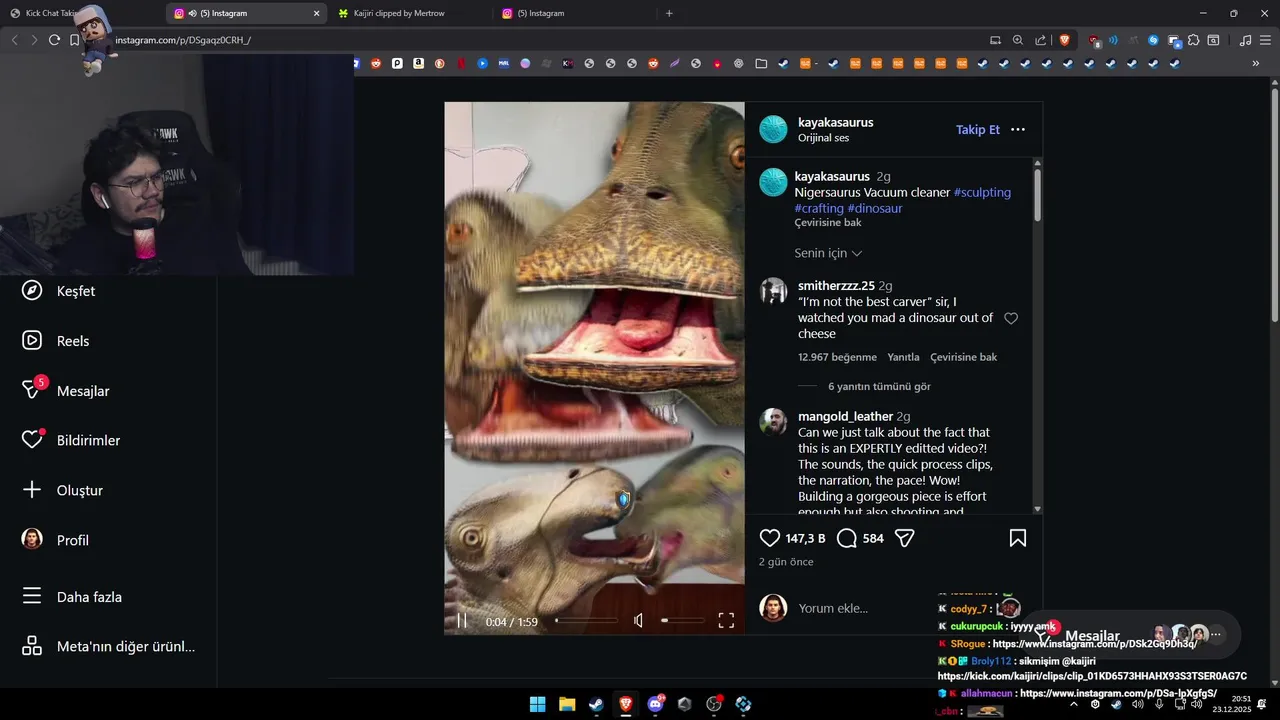
Task: Click the browser back arrow
Action: 14,40
